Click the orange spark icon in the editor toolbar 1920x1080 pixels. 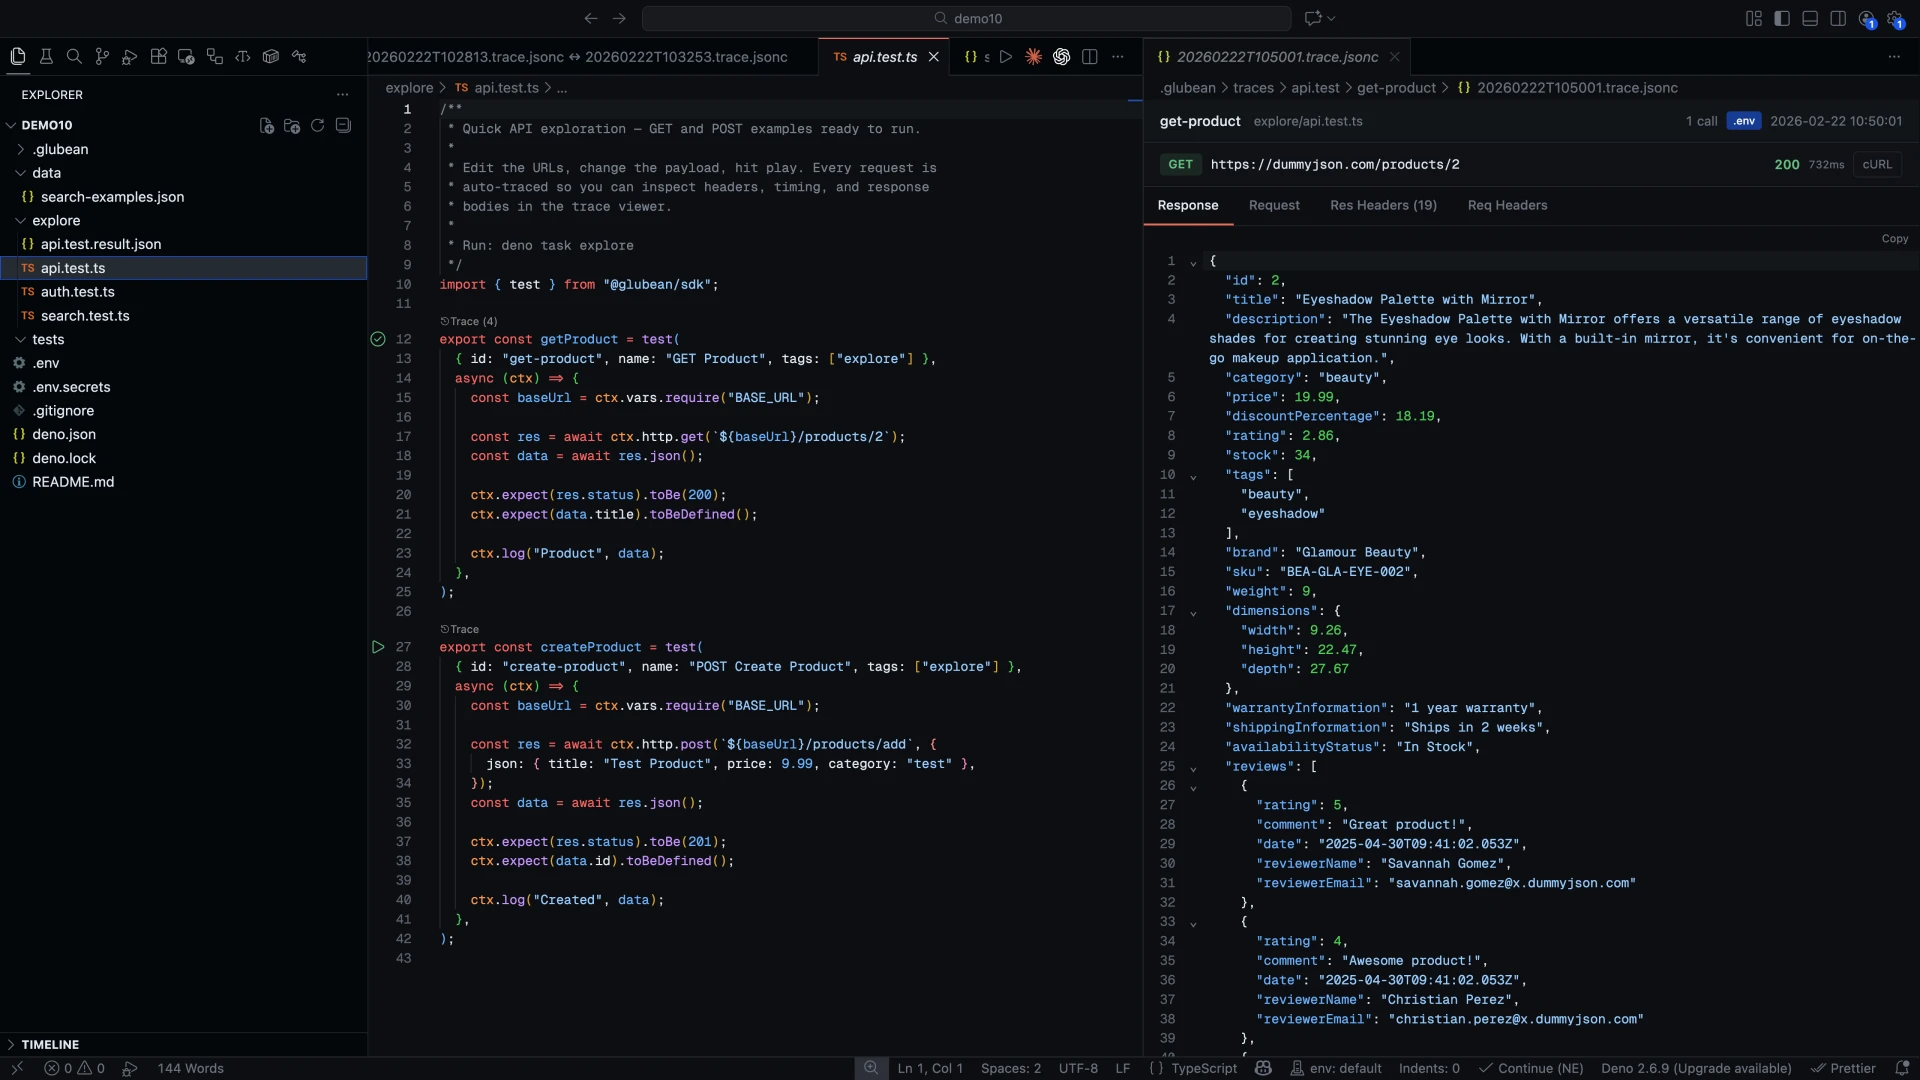click(1033, 57)
